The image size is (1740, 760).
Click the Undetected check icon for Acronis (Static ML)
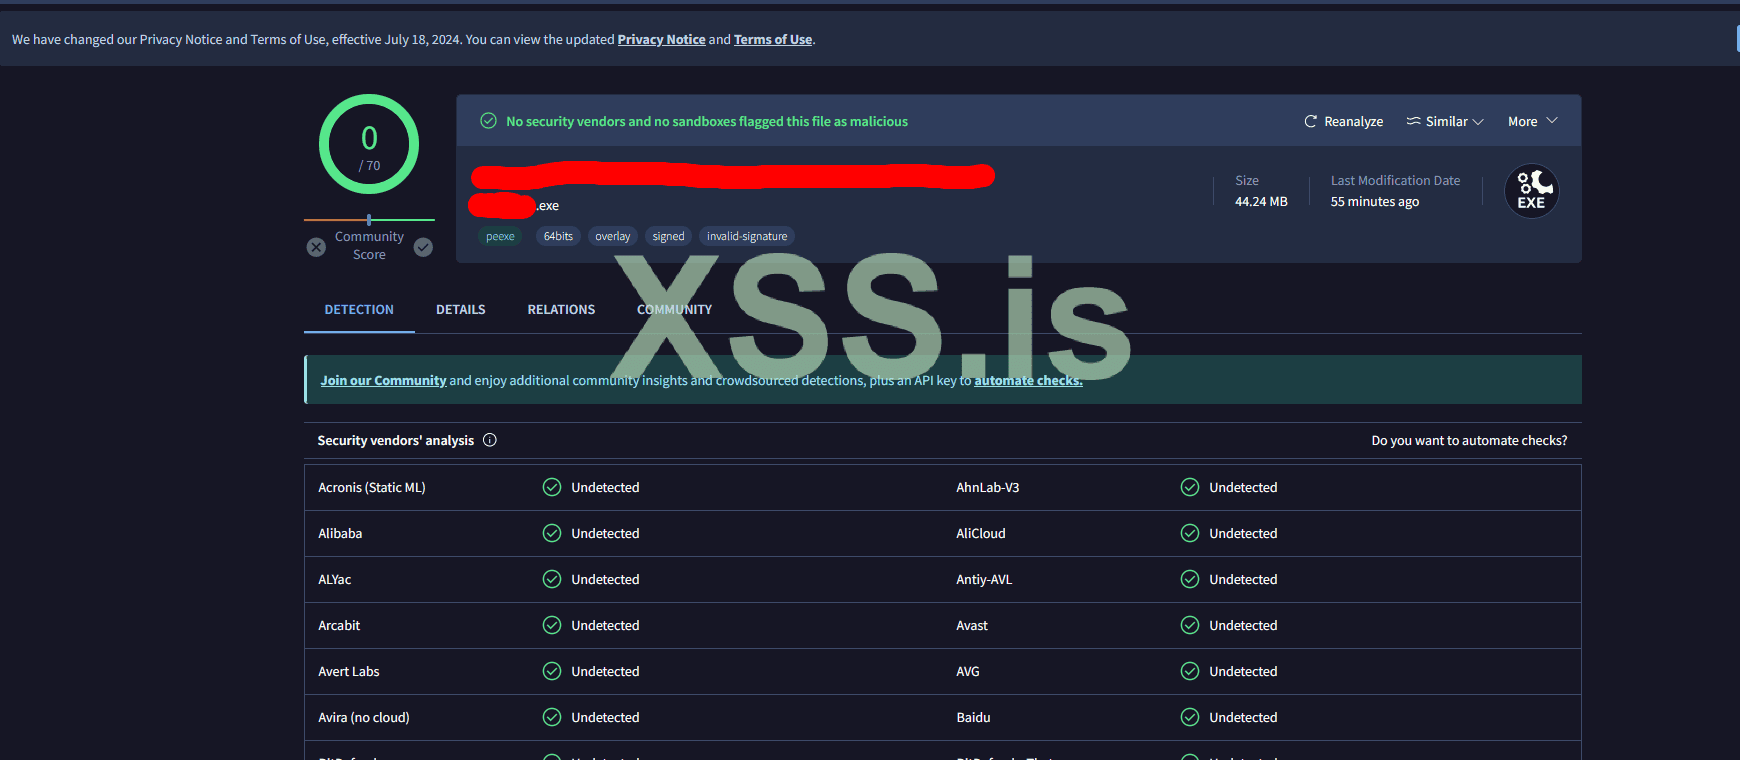click(552, 487)
